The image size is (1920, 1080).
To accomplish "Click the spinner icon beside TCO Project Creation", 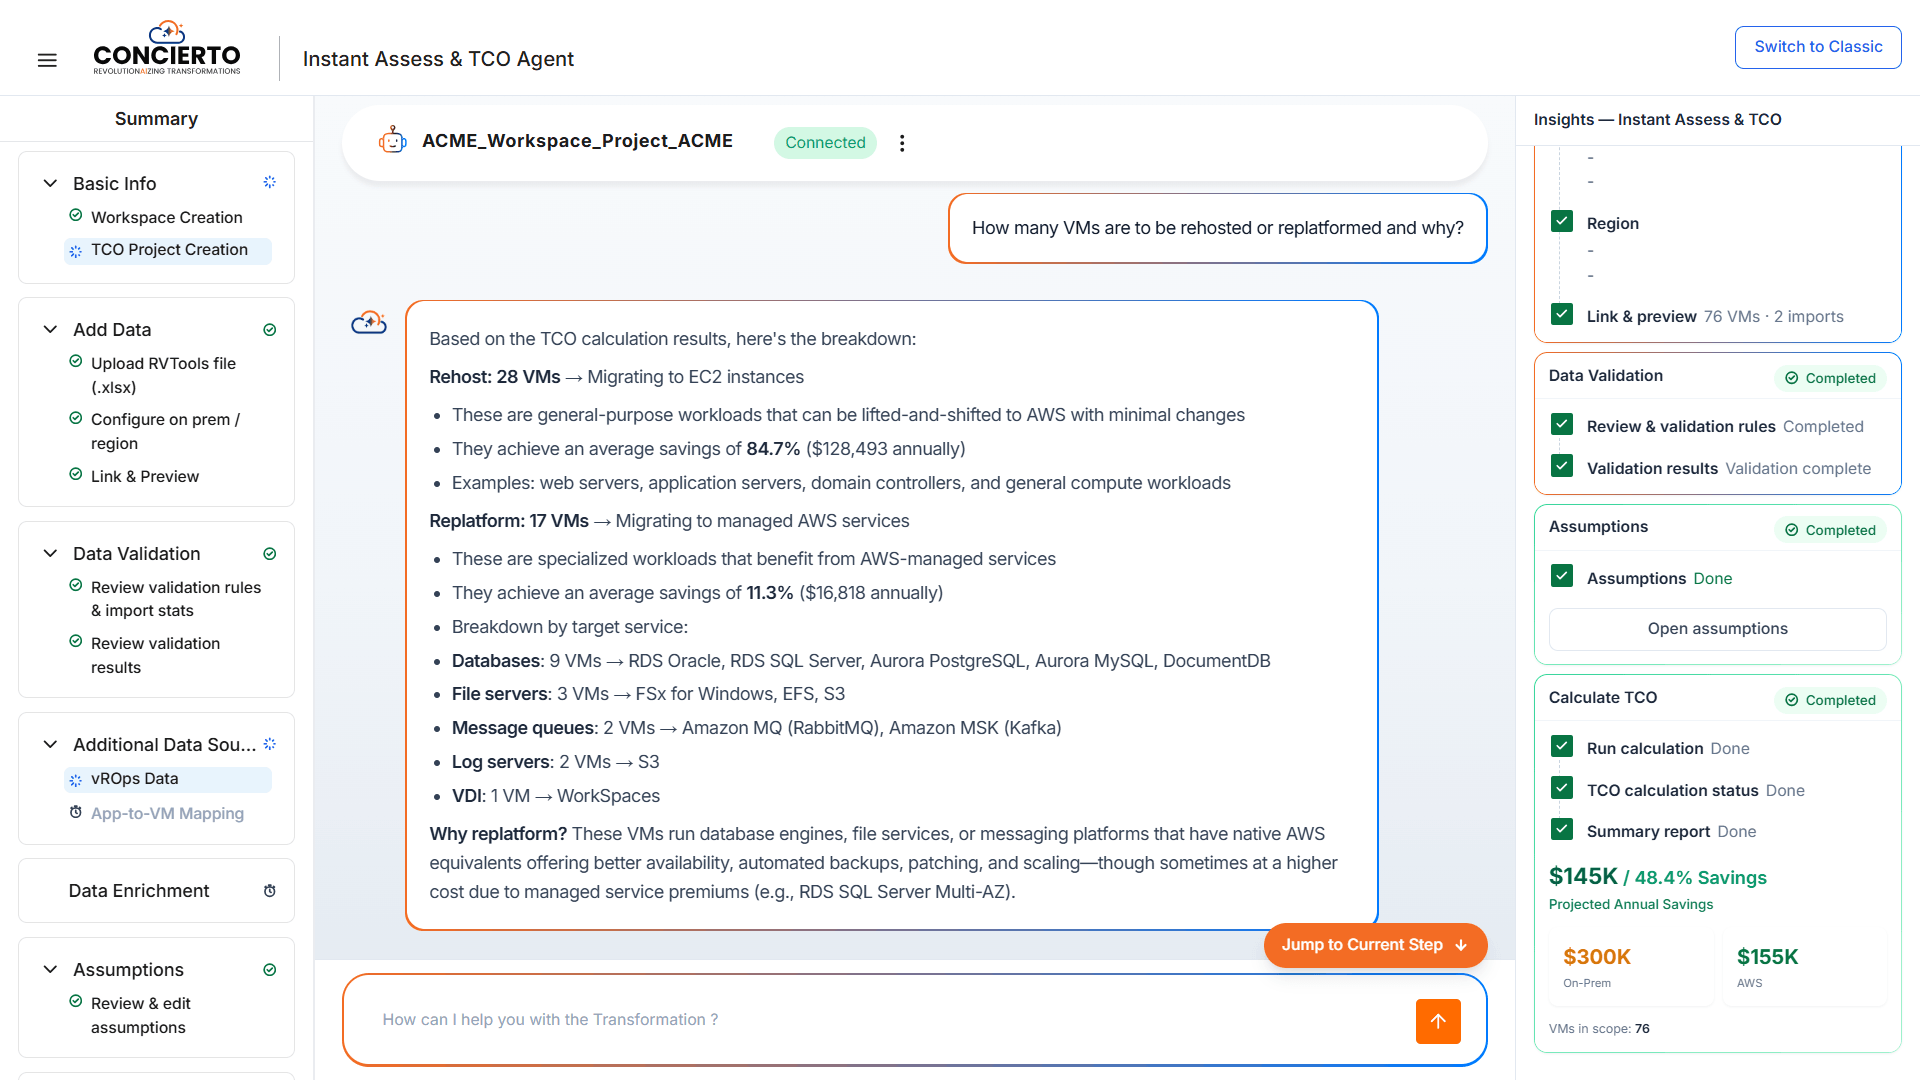I will pos(76,251).
